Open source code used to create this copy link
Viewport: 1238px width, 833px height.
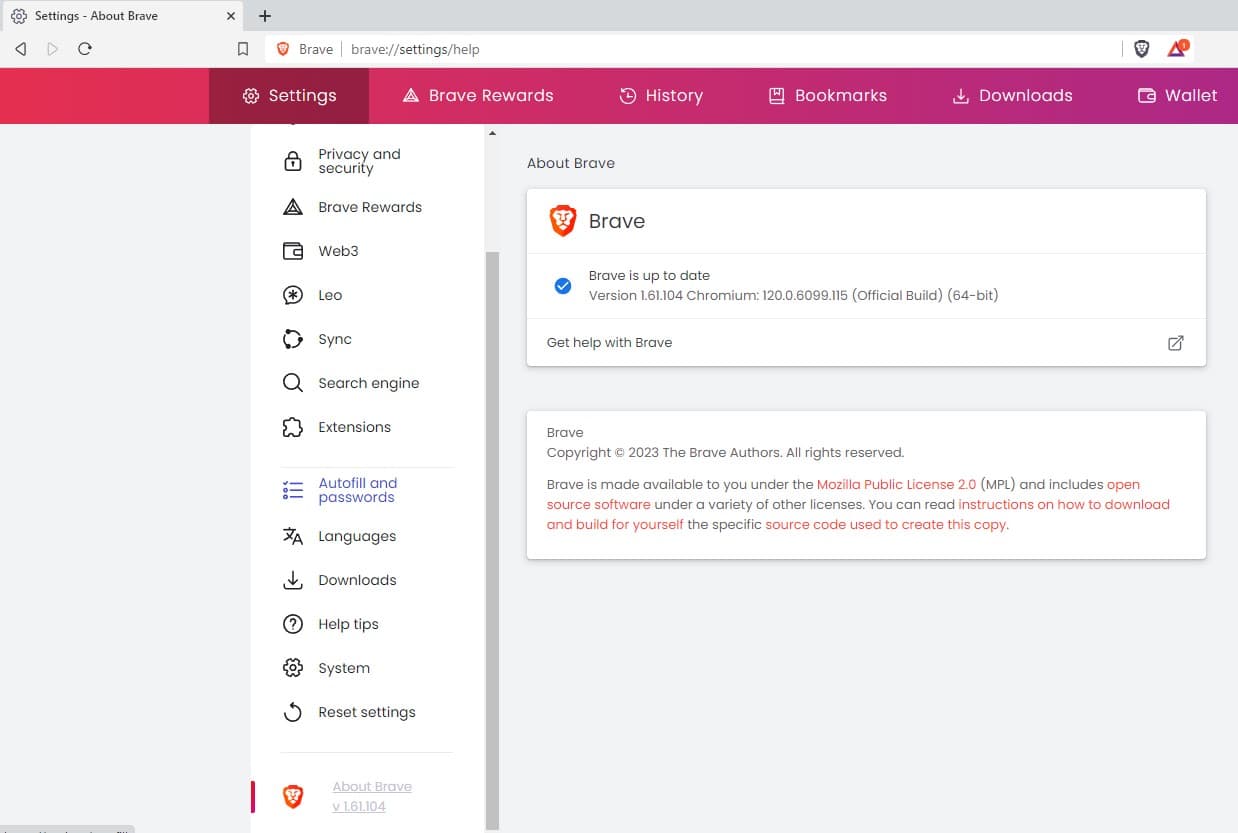click(x=886, y=524)
